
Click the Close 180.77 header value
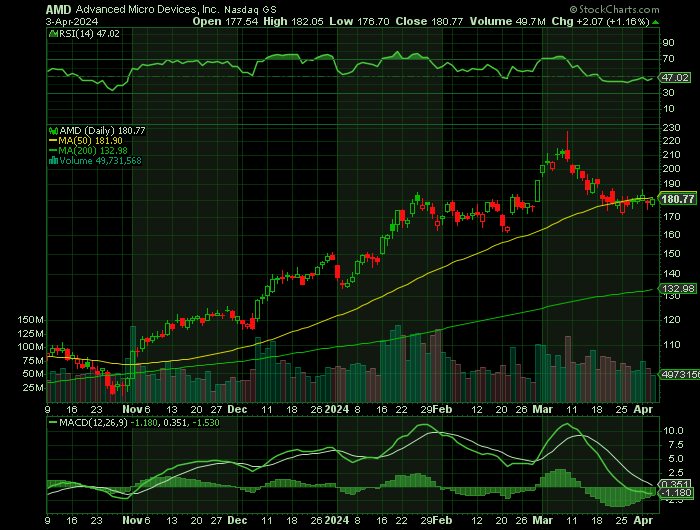point(429,21)
